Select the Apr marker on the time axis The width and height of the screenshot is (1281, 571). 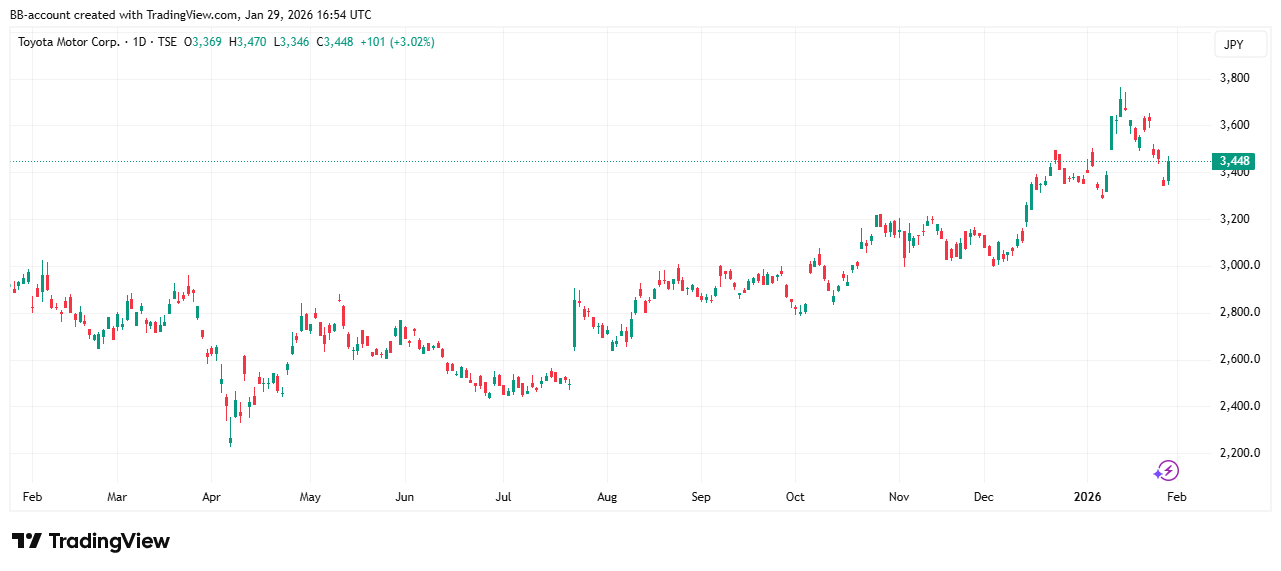pyautogui.click(x=211, y=496)
